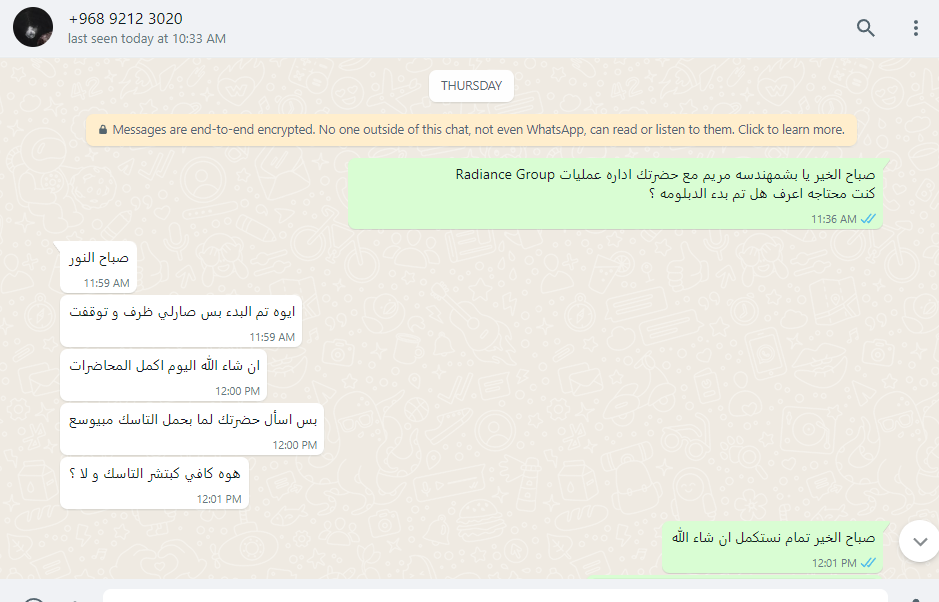This screenshot has width=939, height=602.
Task: Select the incoming message ending 12:00 PM about lectures
Action: pyautogui.click(x=163, y=375)
